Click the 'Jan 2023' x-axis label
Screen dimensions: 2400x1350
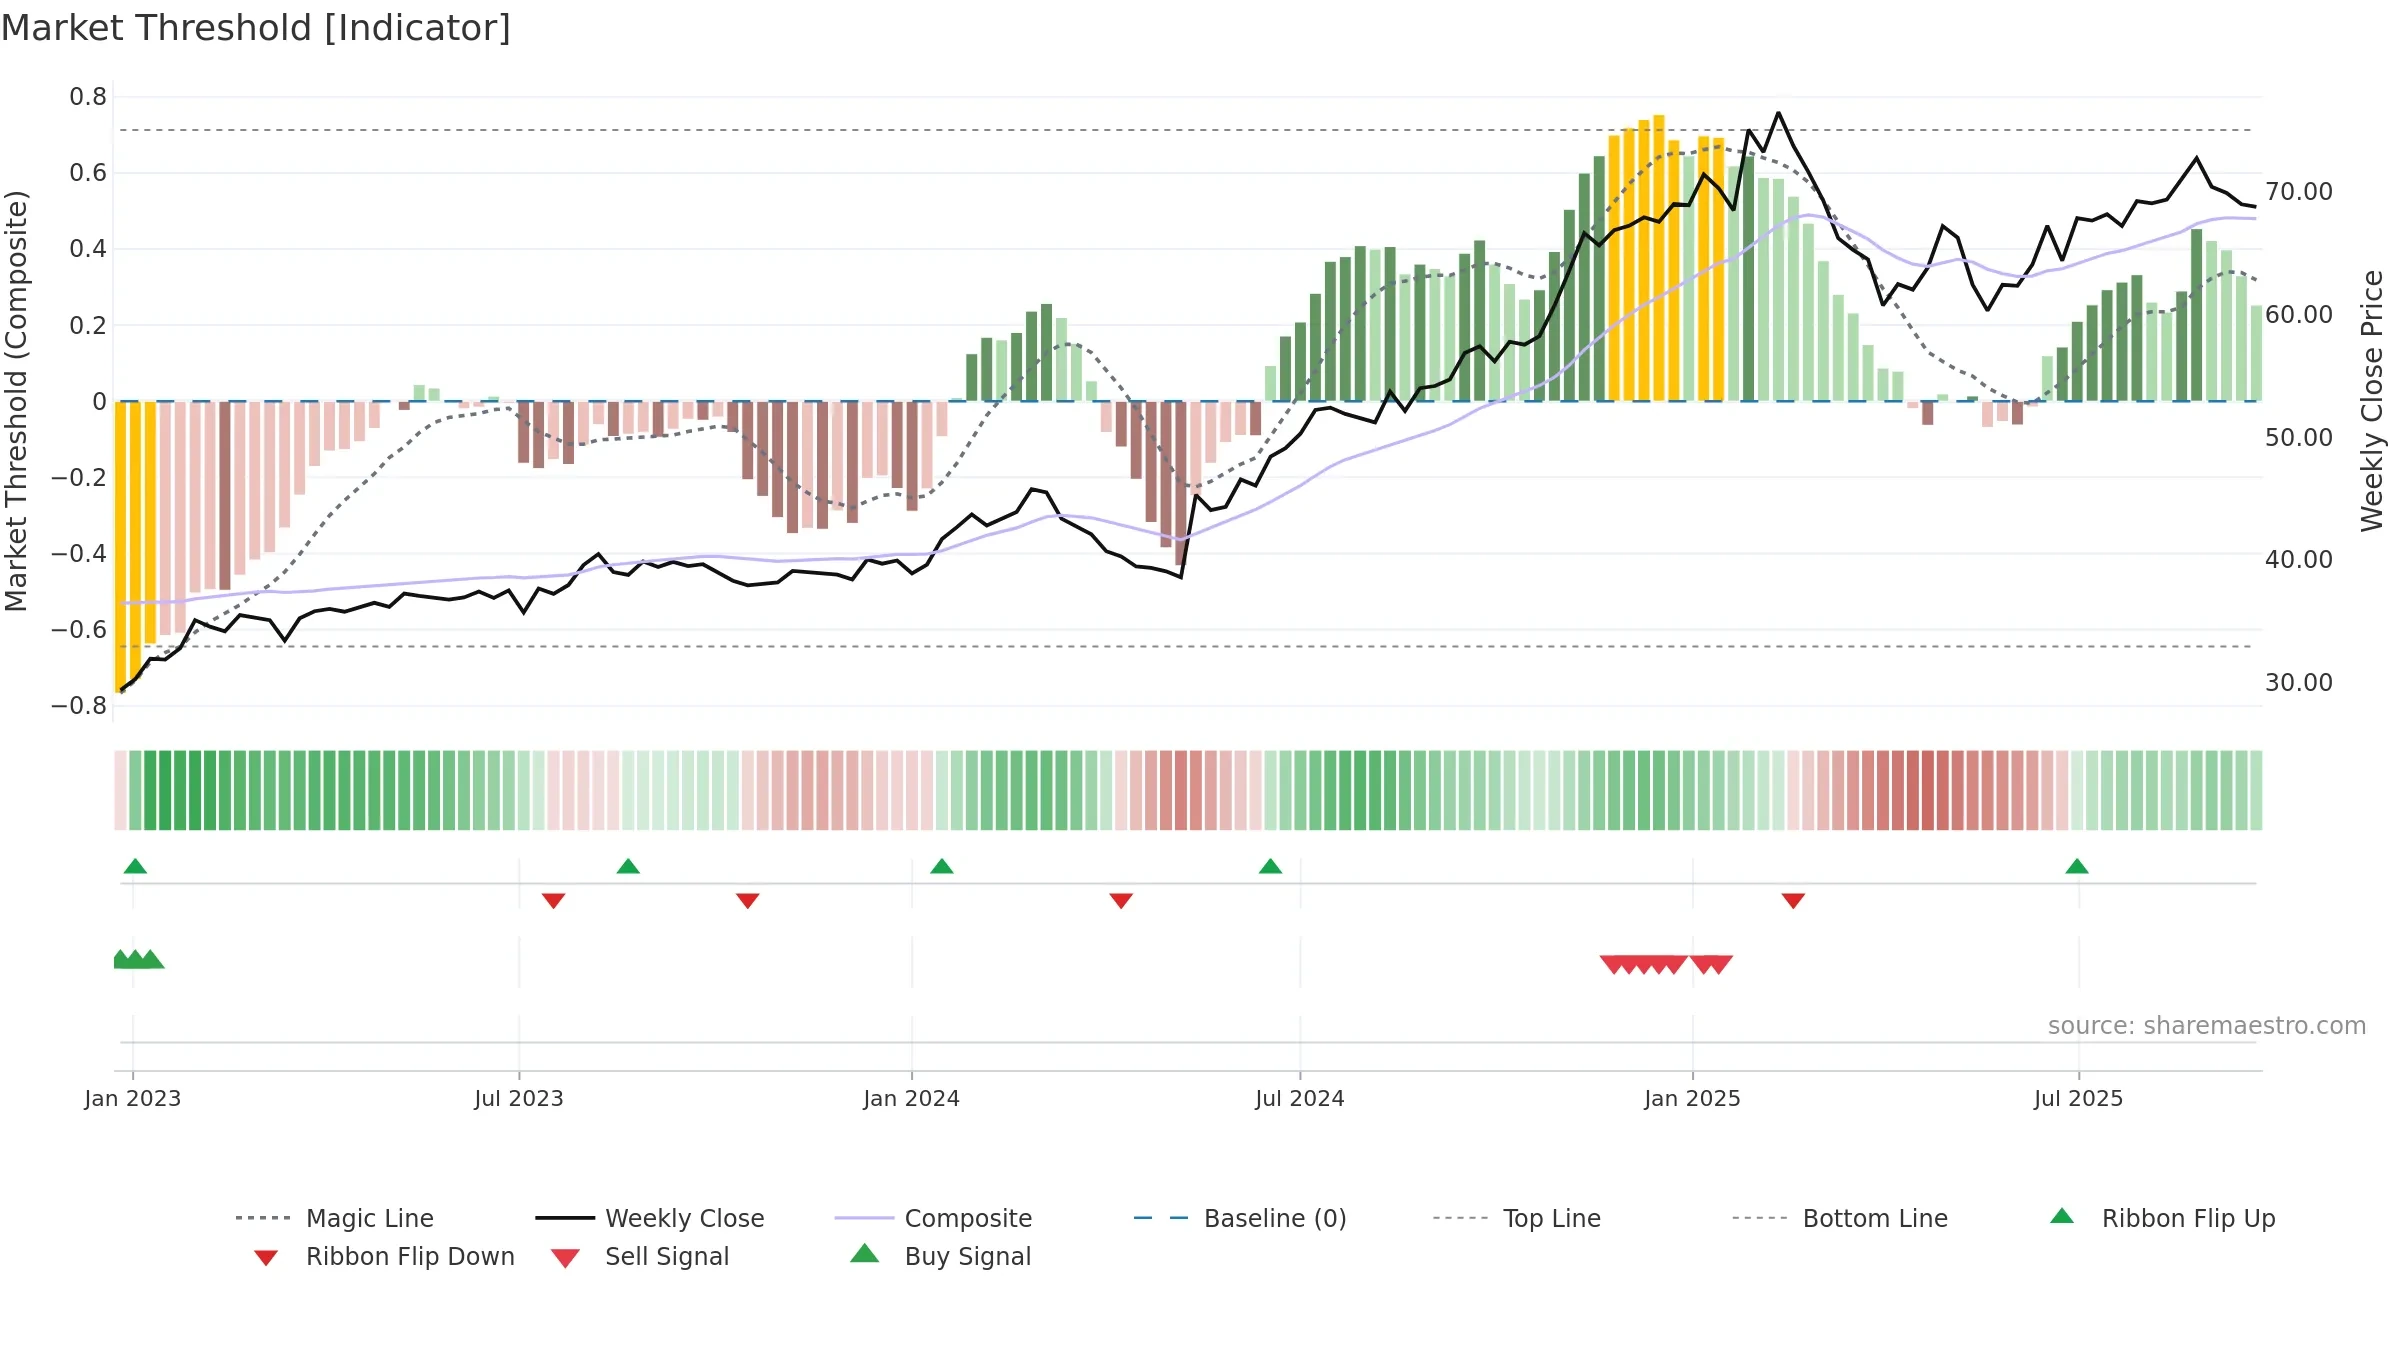point(133,1098)
